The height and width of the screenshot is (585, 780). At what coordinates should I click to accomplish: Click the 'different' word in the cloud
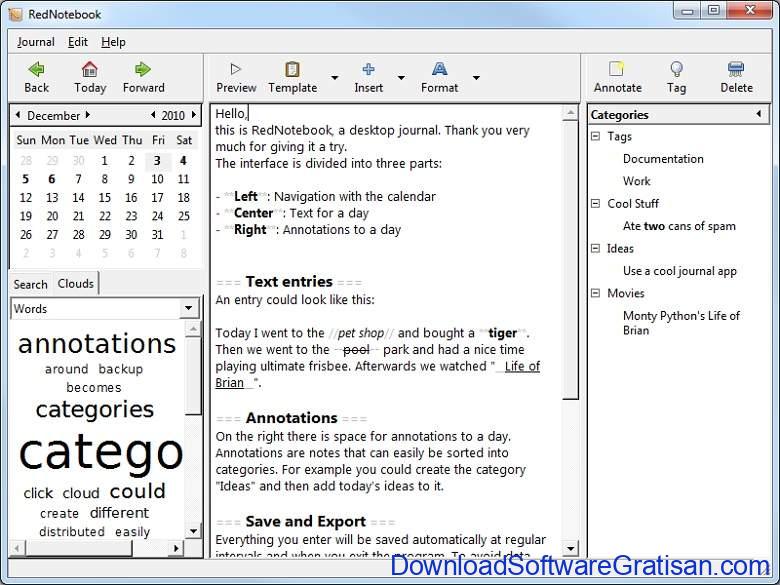pyautogui.click(x=119, y=512)
